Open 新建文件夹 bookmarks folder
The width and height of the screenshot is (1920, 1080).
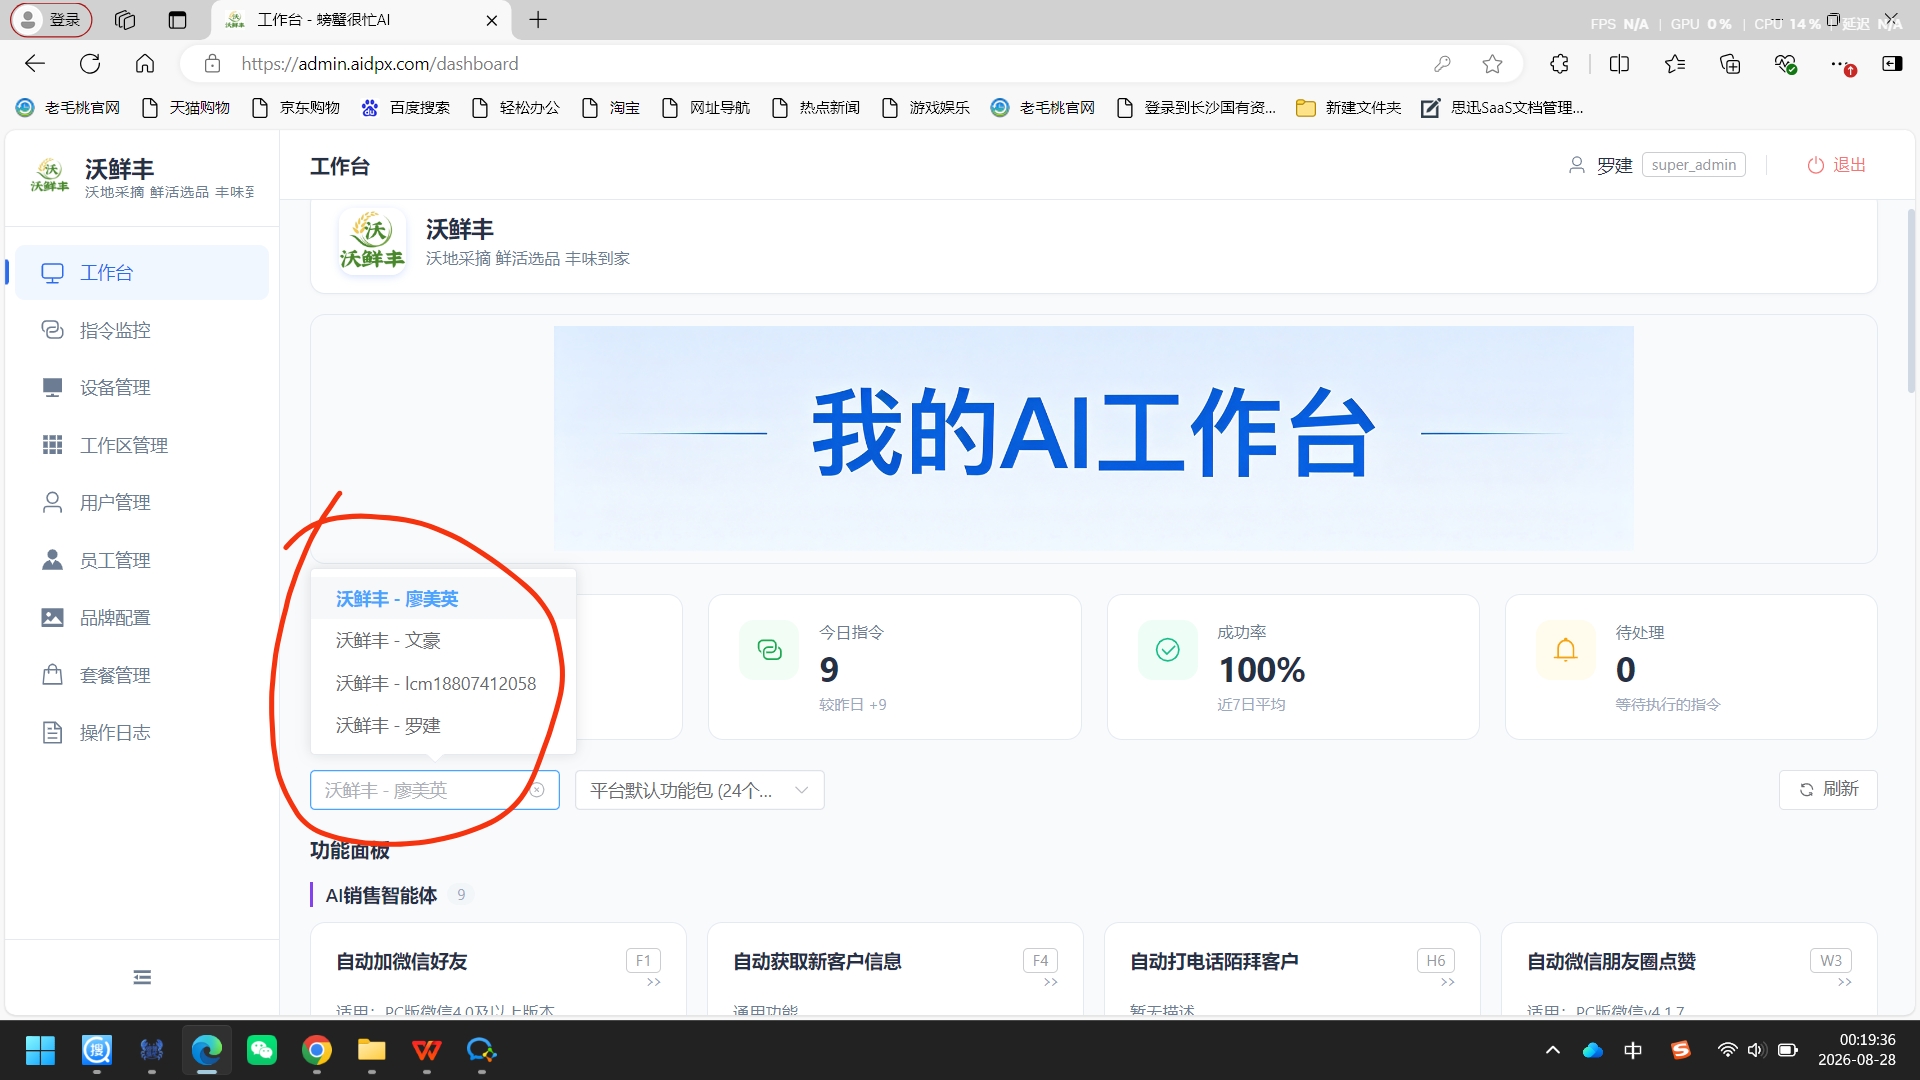click(1349, 108)
